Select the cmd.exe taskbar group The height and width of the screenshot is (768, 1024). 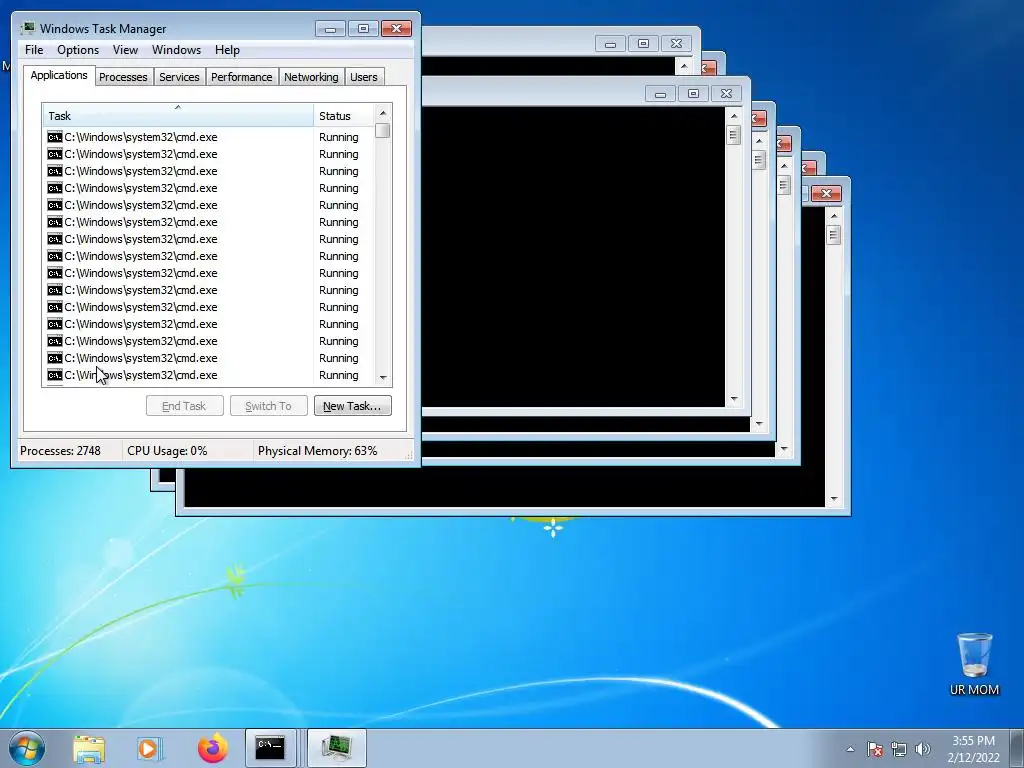pos(271,748)
